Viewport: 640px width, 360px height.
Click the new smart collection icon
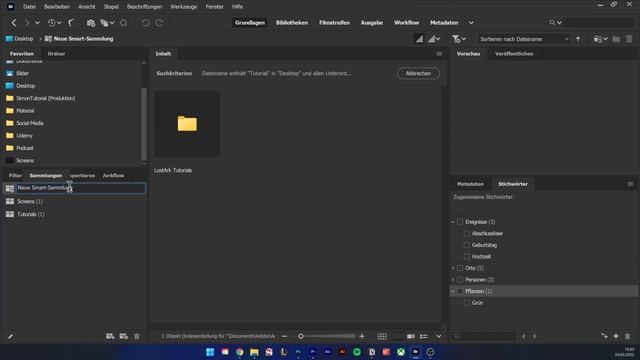point(124,336)
